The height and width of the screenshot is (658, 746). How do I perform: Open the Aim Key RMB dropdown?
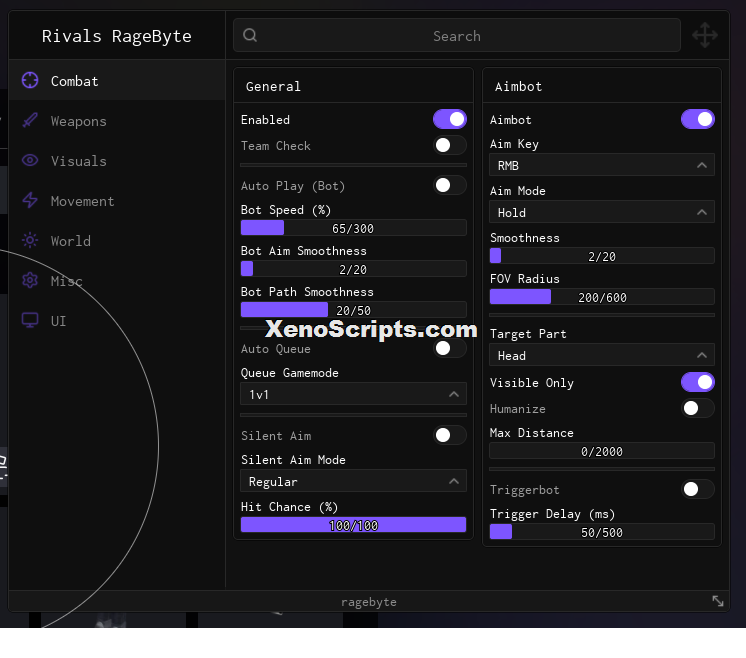point(602,165)
